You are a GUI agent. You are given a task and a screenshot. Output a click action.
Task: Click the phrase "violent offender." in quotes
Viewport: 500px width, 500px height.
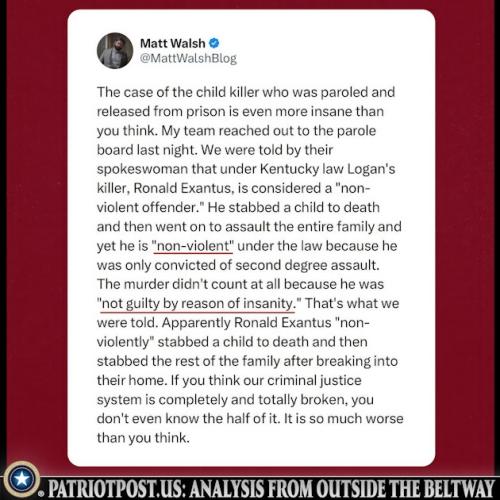coord(150,208)
